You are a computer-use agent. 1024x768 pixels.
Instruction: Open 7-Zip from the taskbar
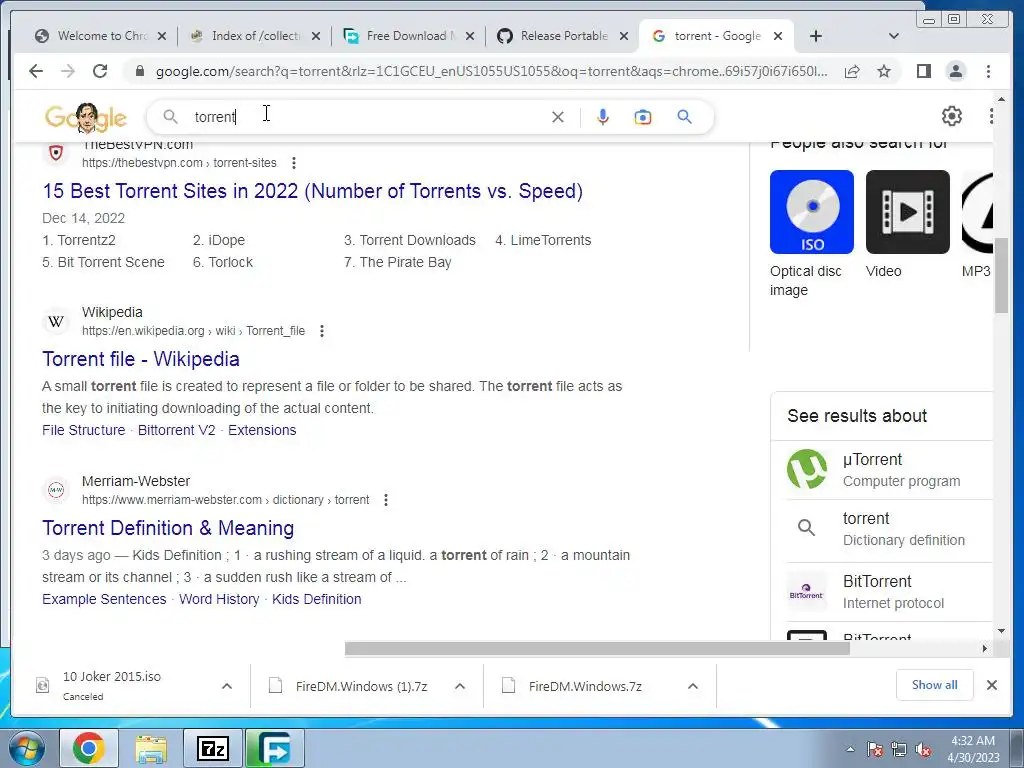pyautogui.click(x=213, y=748)
